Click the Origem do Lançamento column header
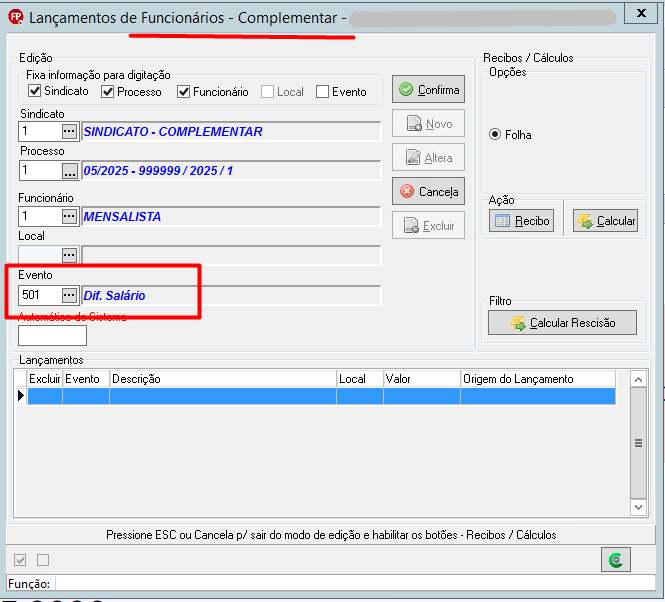665x602 pixels. pyautogui.click(x=538, y=379)
